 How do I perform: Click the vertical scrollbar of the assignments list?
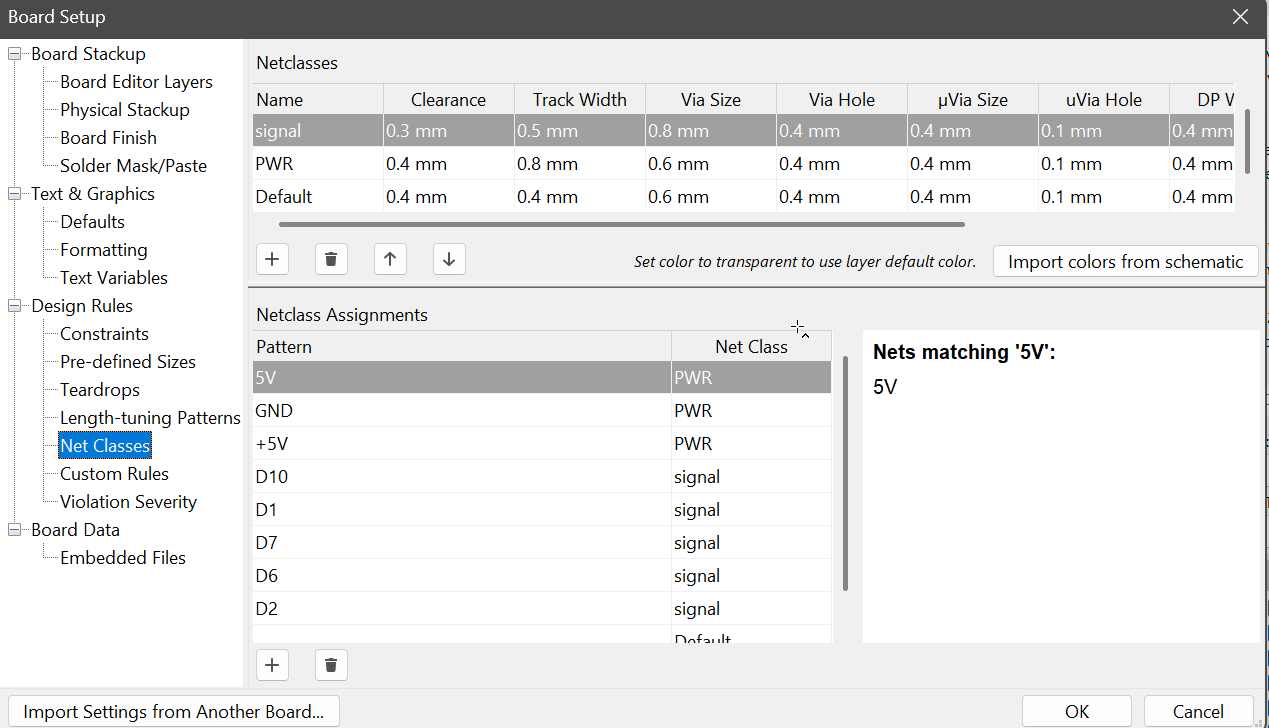pyautogui.click(x=845, y=473)
